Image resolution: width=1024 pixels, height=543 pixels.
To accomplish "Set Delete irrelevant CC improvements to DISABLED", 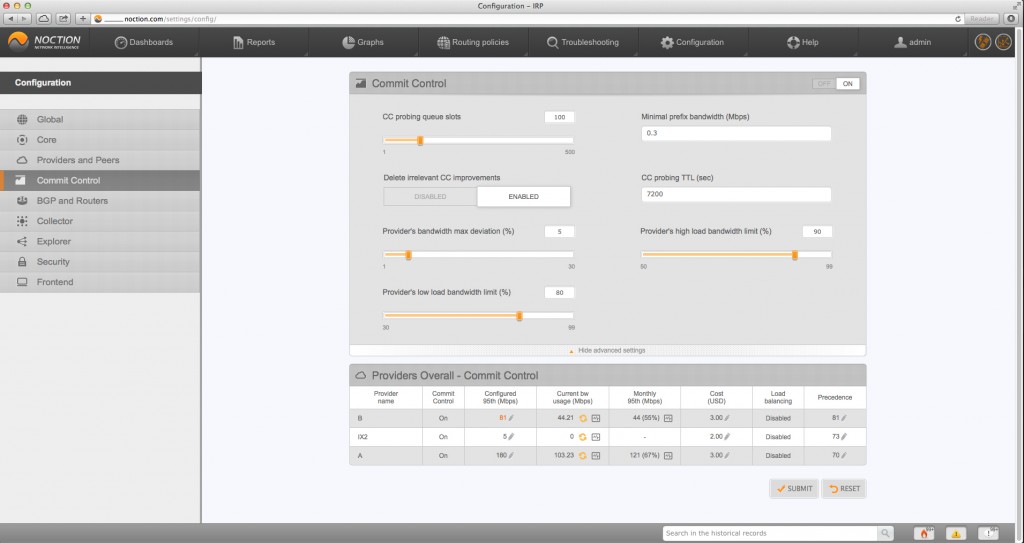I will [430, 197].
